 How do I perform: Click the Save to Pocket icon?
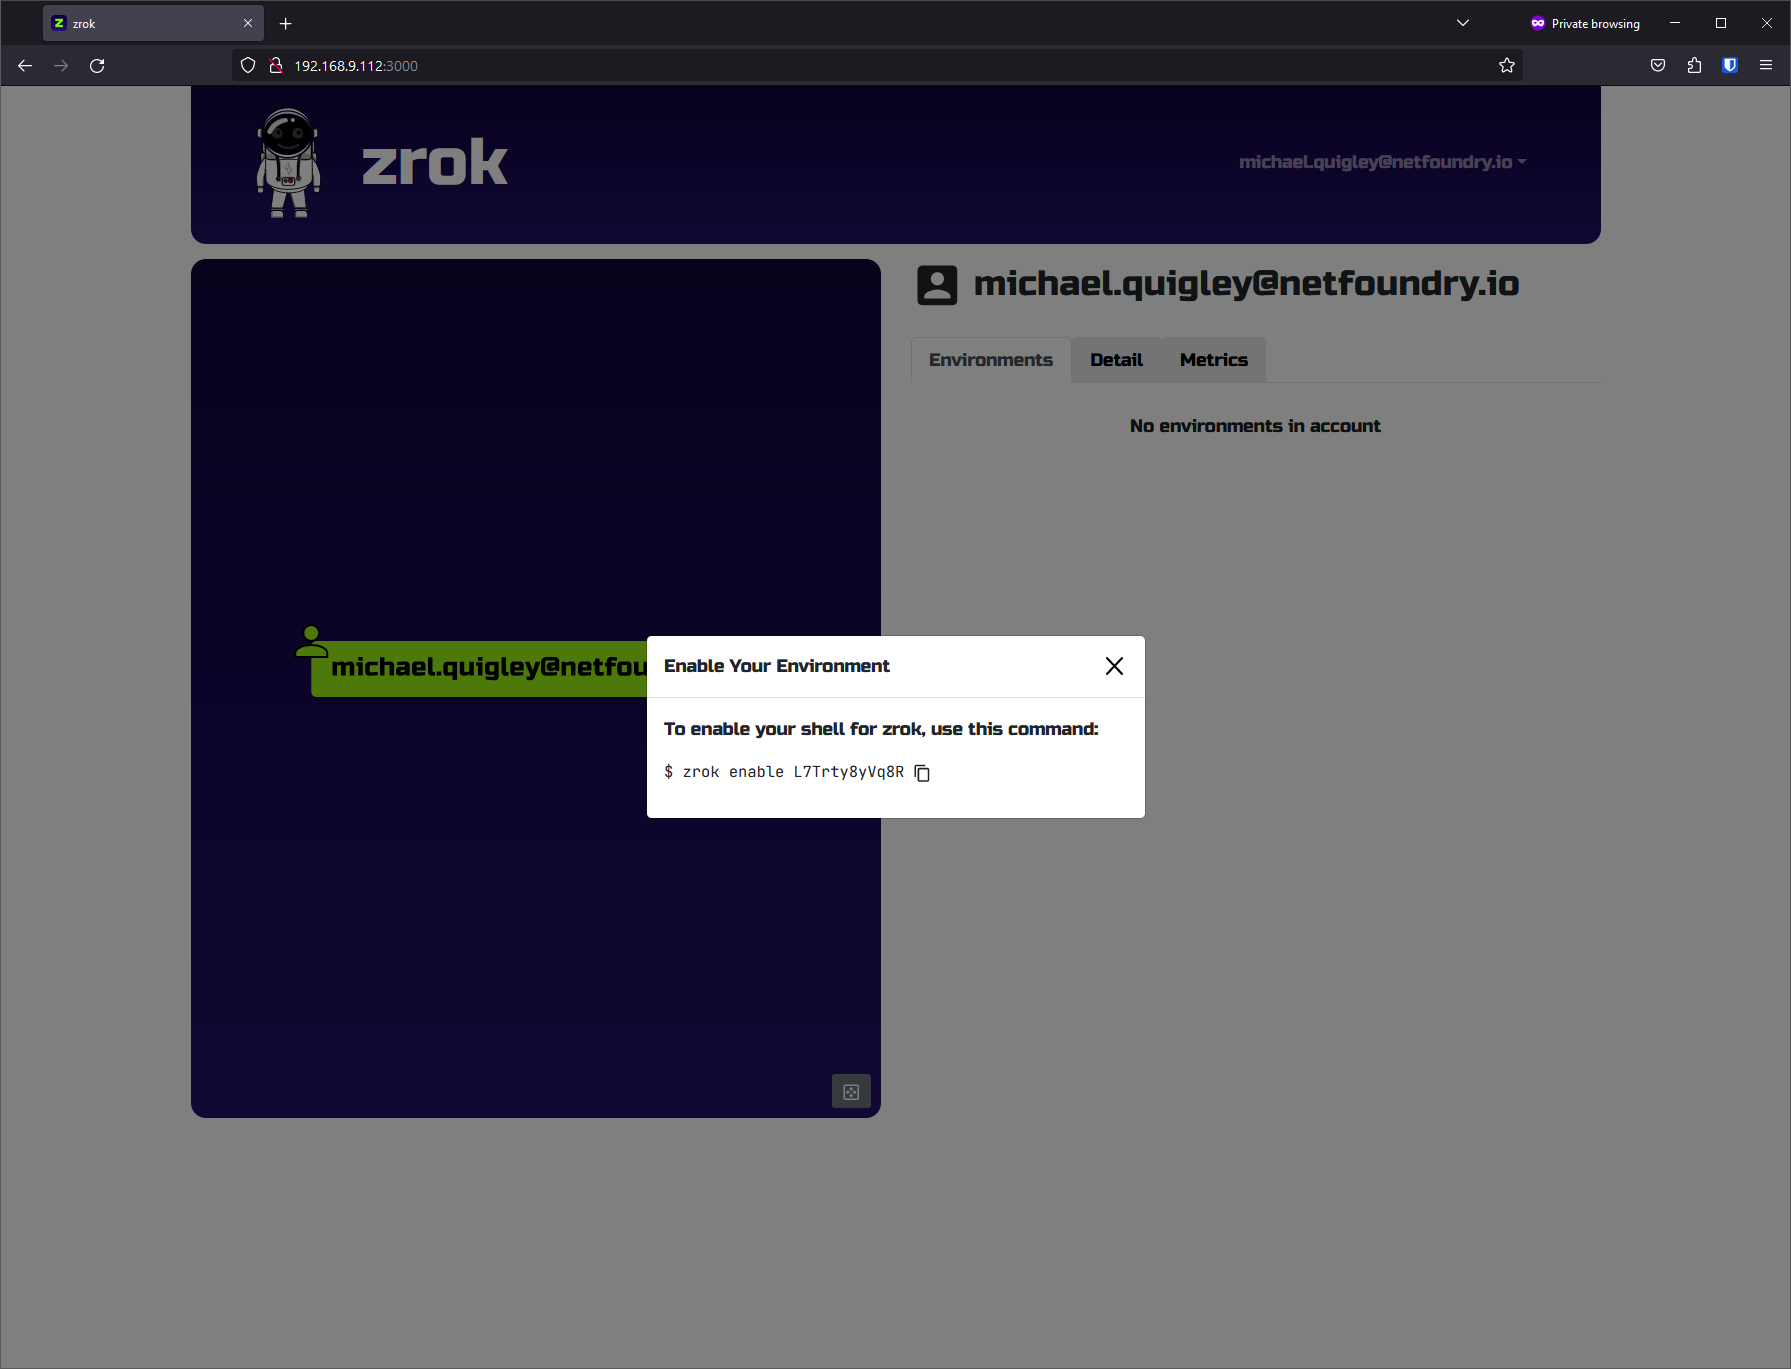(x=1657, y=65)
